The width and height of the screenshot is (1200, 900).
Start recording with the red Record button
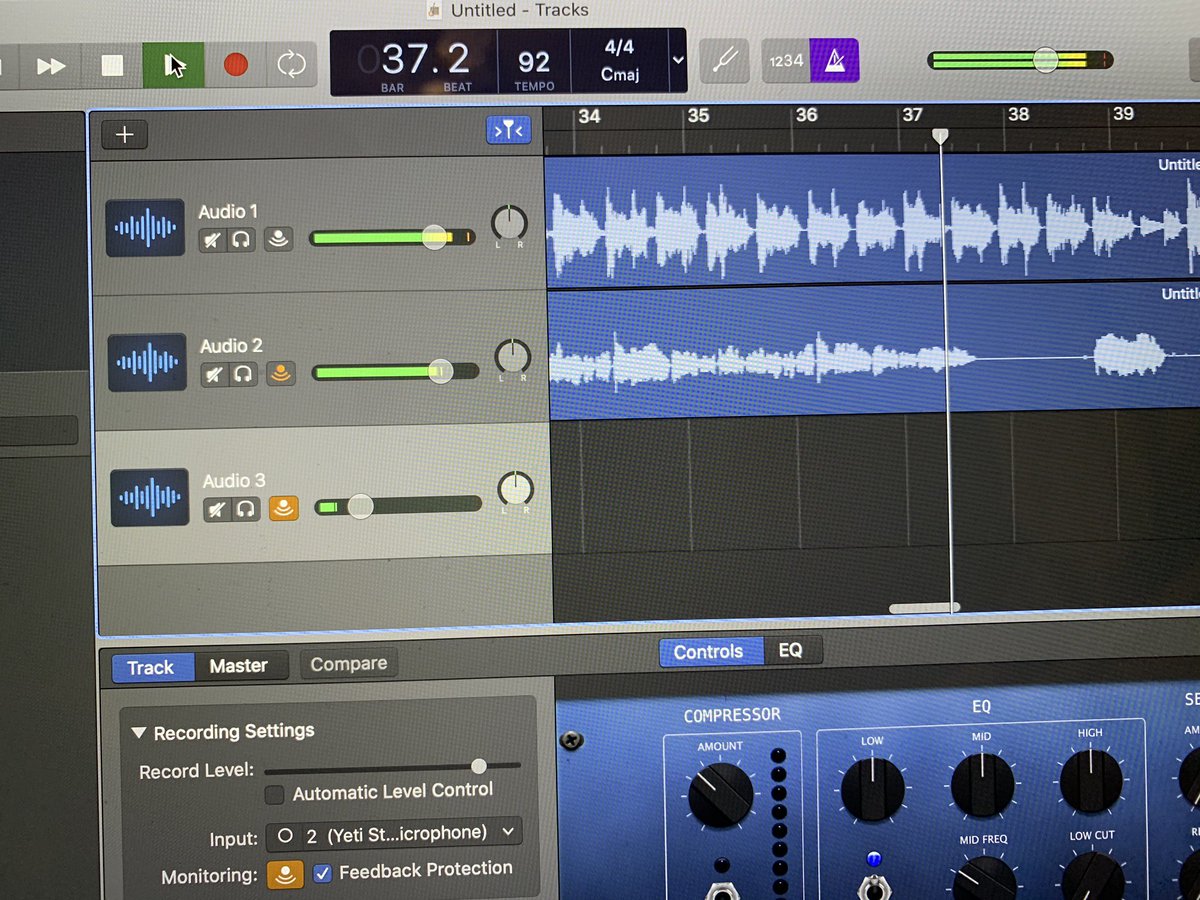pos(236,65)
